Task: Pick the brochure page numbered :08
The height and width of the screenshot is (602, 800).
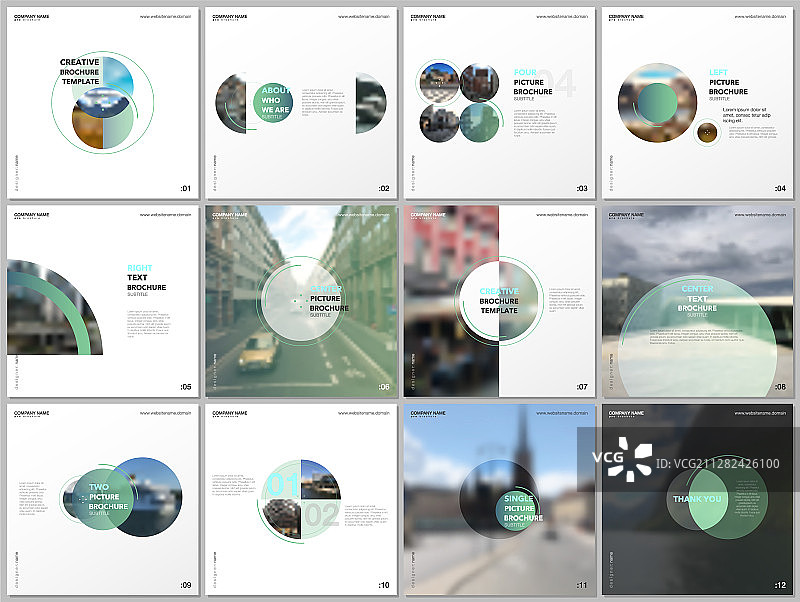Action: tap(697, 301)
